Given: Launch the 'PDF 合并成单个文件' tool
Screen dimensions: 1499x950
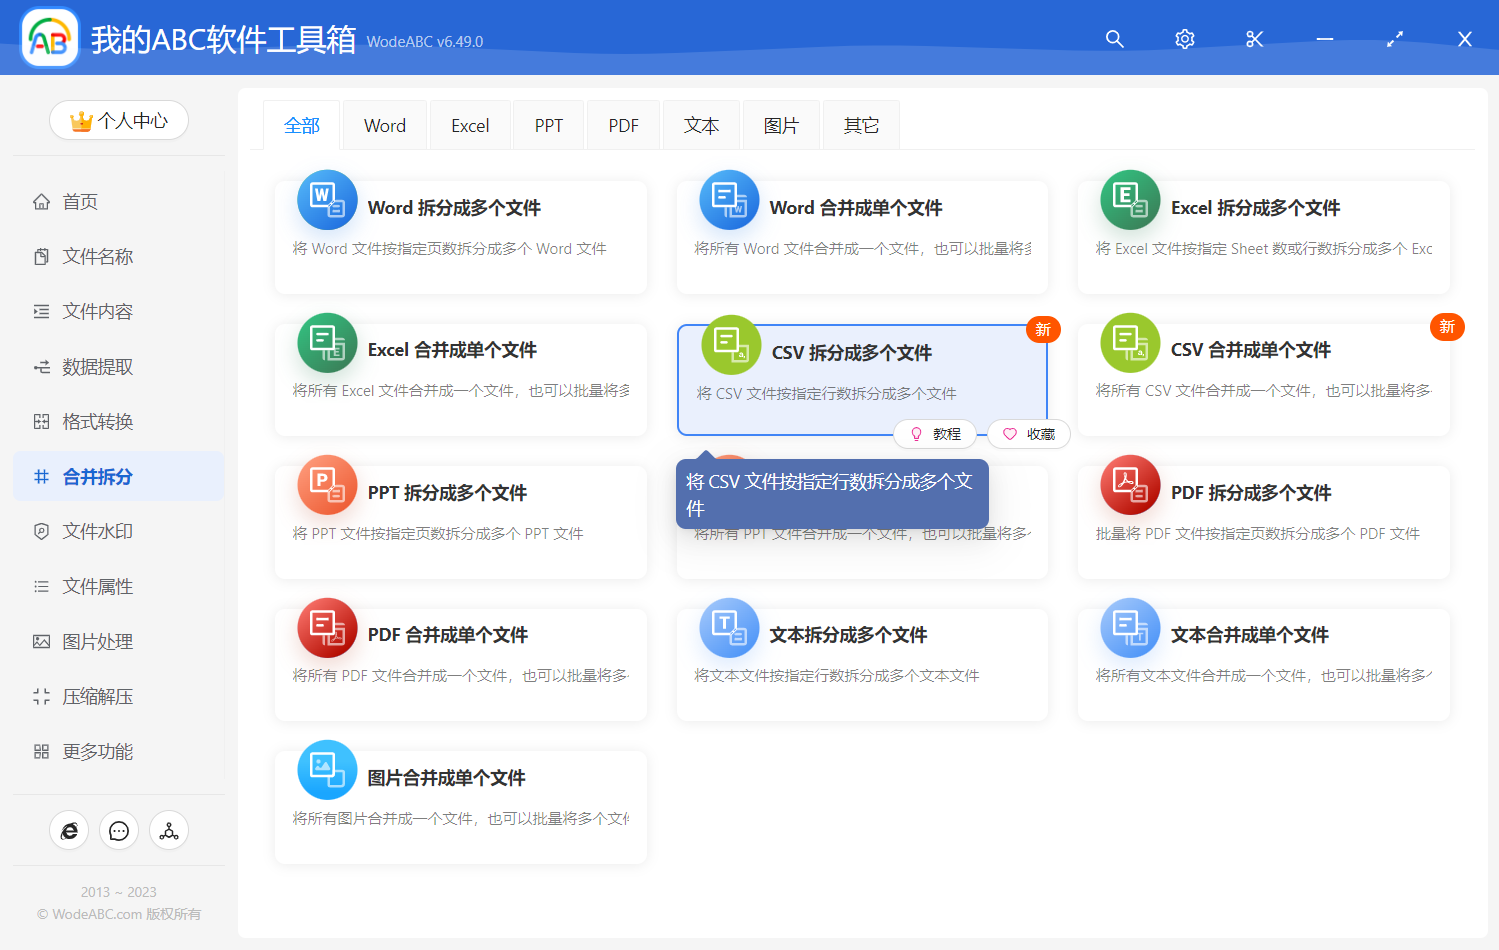Looking at the screenshot, I should (x=460, y=663).
